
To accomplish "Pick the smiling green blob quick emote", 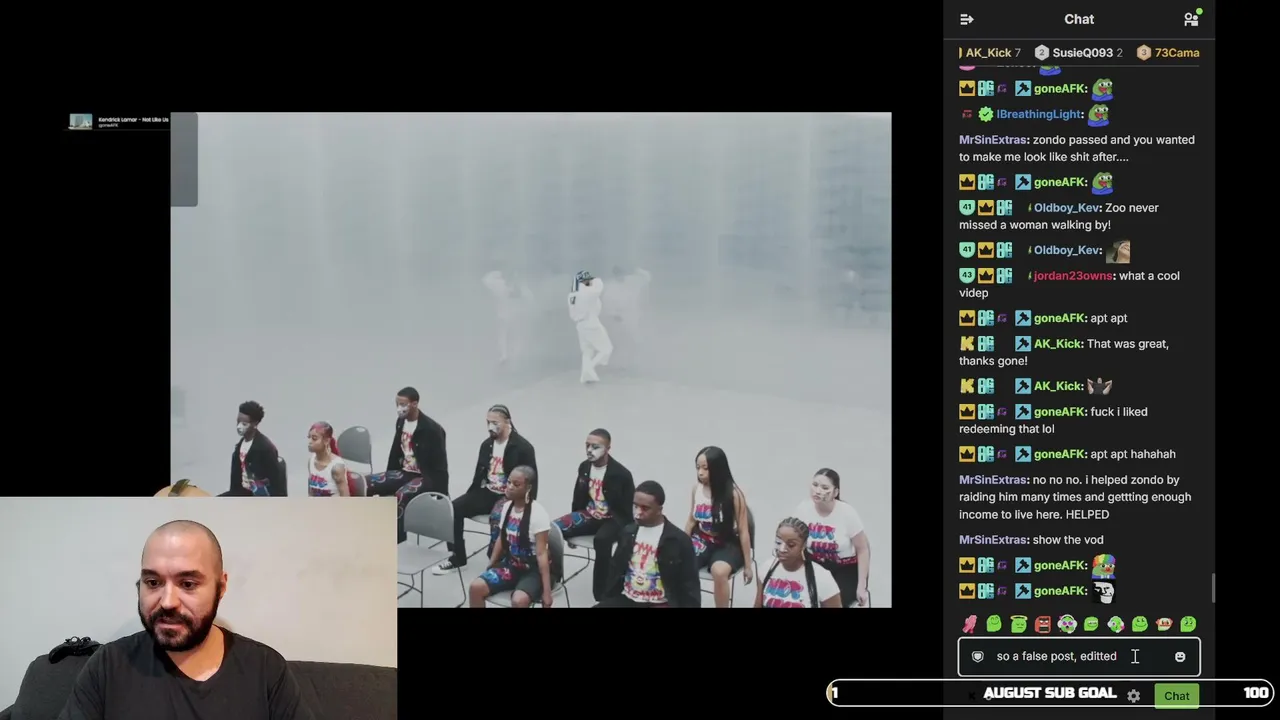I will pos(1140,625).
